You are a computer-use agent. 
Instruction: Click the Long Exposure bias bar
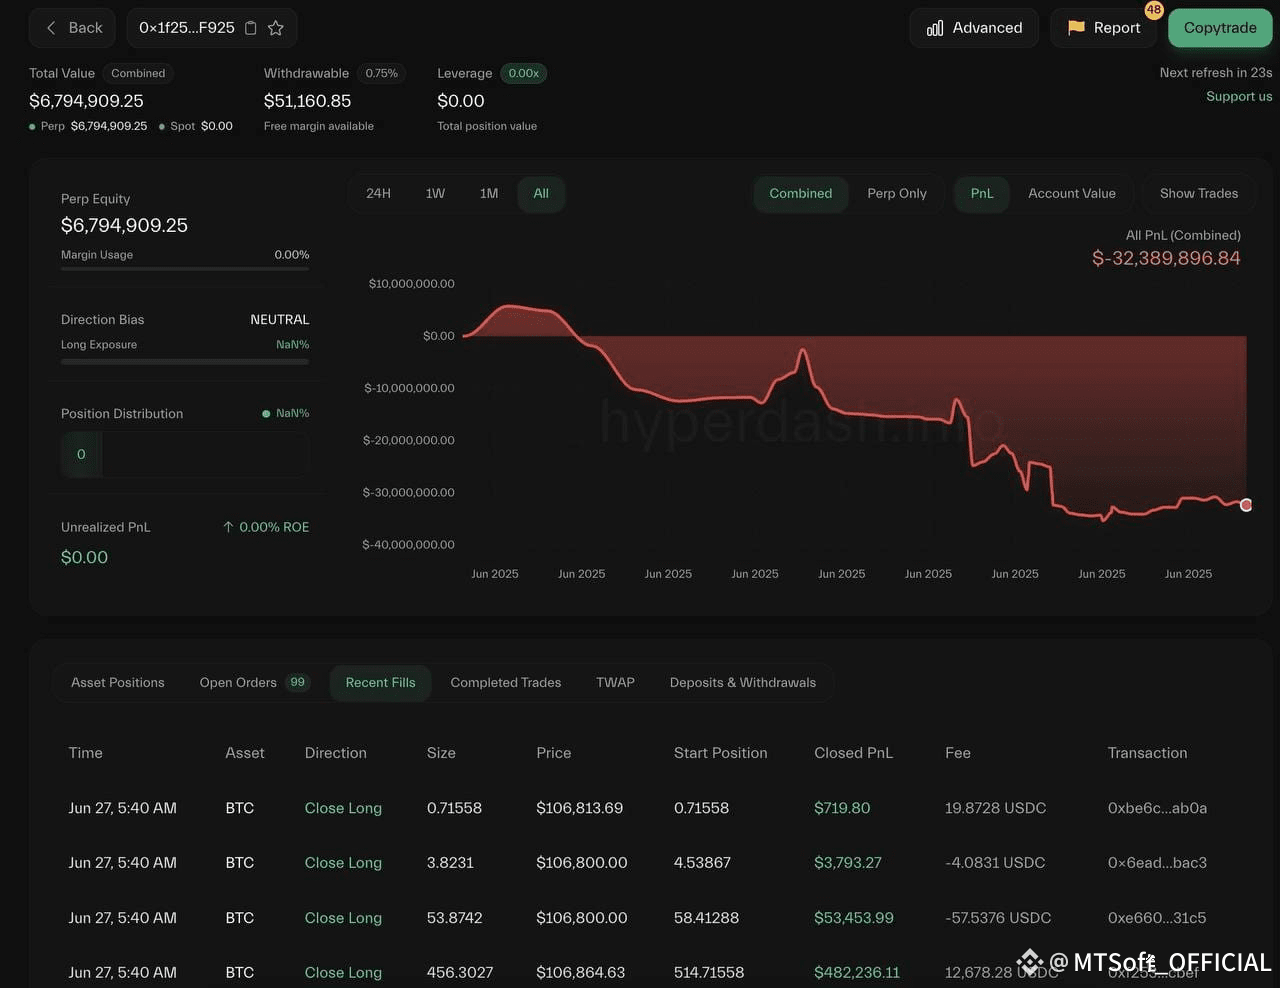[185, 361]
